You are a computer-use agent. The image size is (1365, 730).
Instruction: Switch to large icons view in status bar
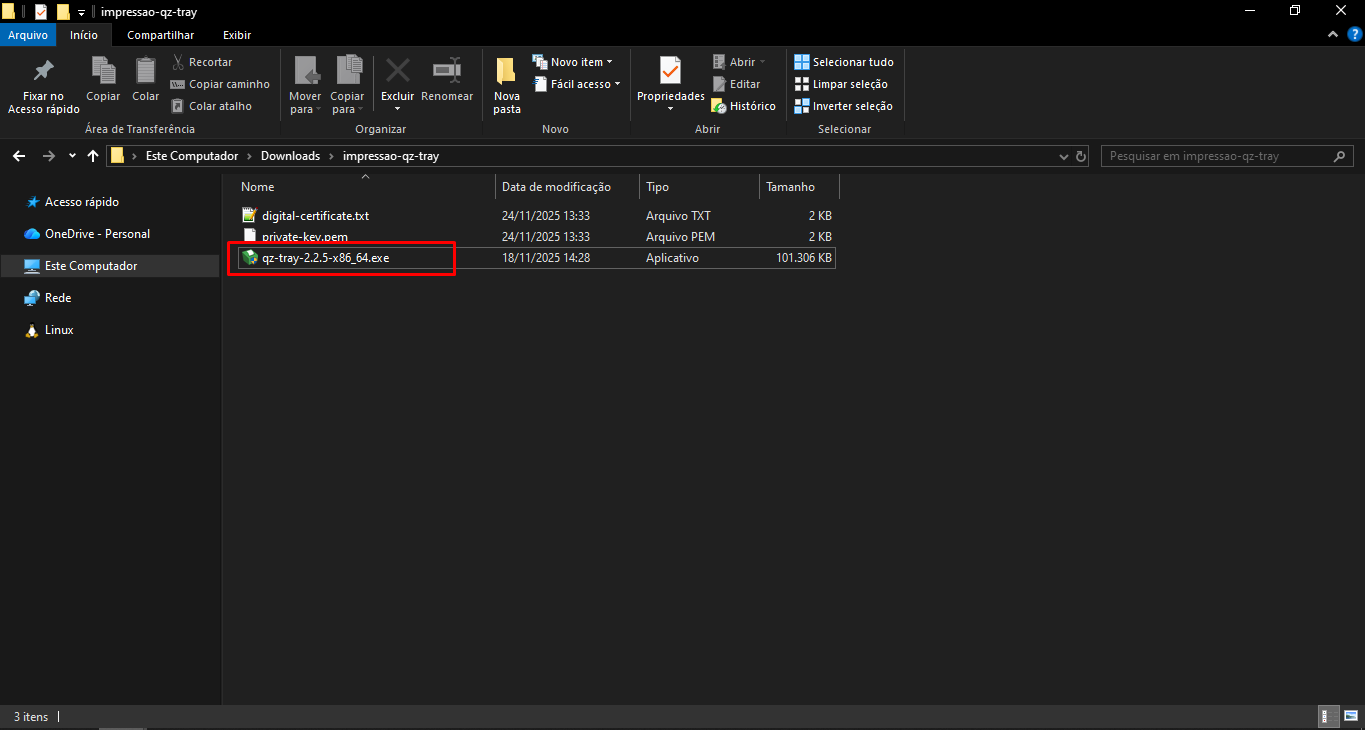point(1350,716)
